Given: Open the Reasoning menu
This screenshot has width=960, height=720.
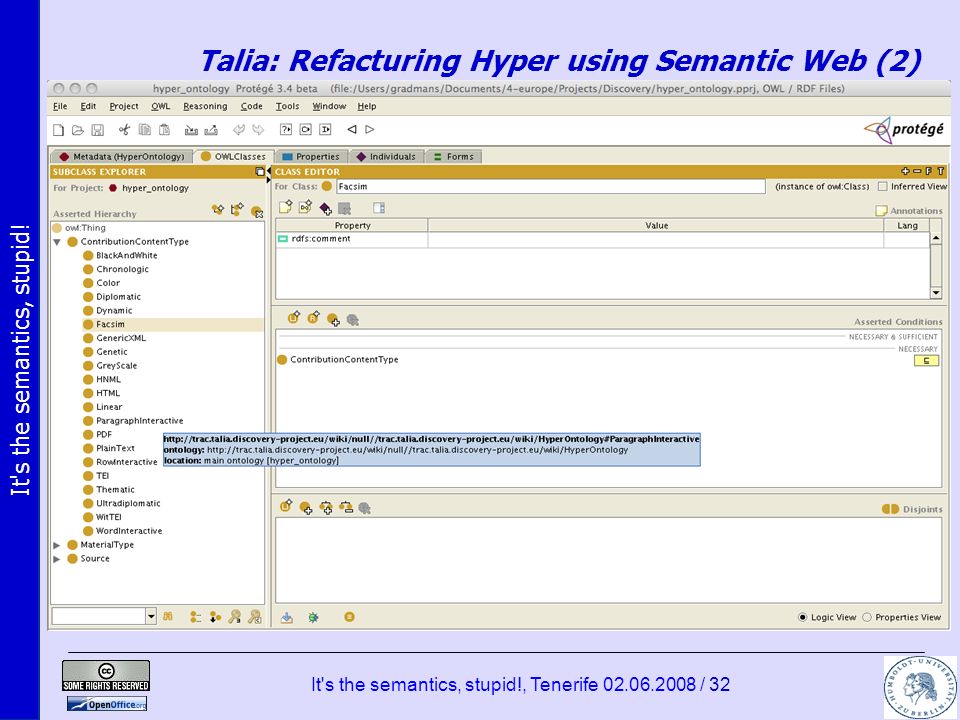Looking at the screenshot, I should point(205,107).
